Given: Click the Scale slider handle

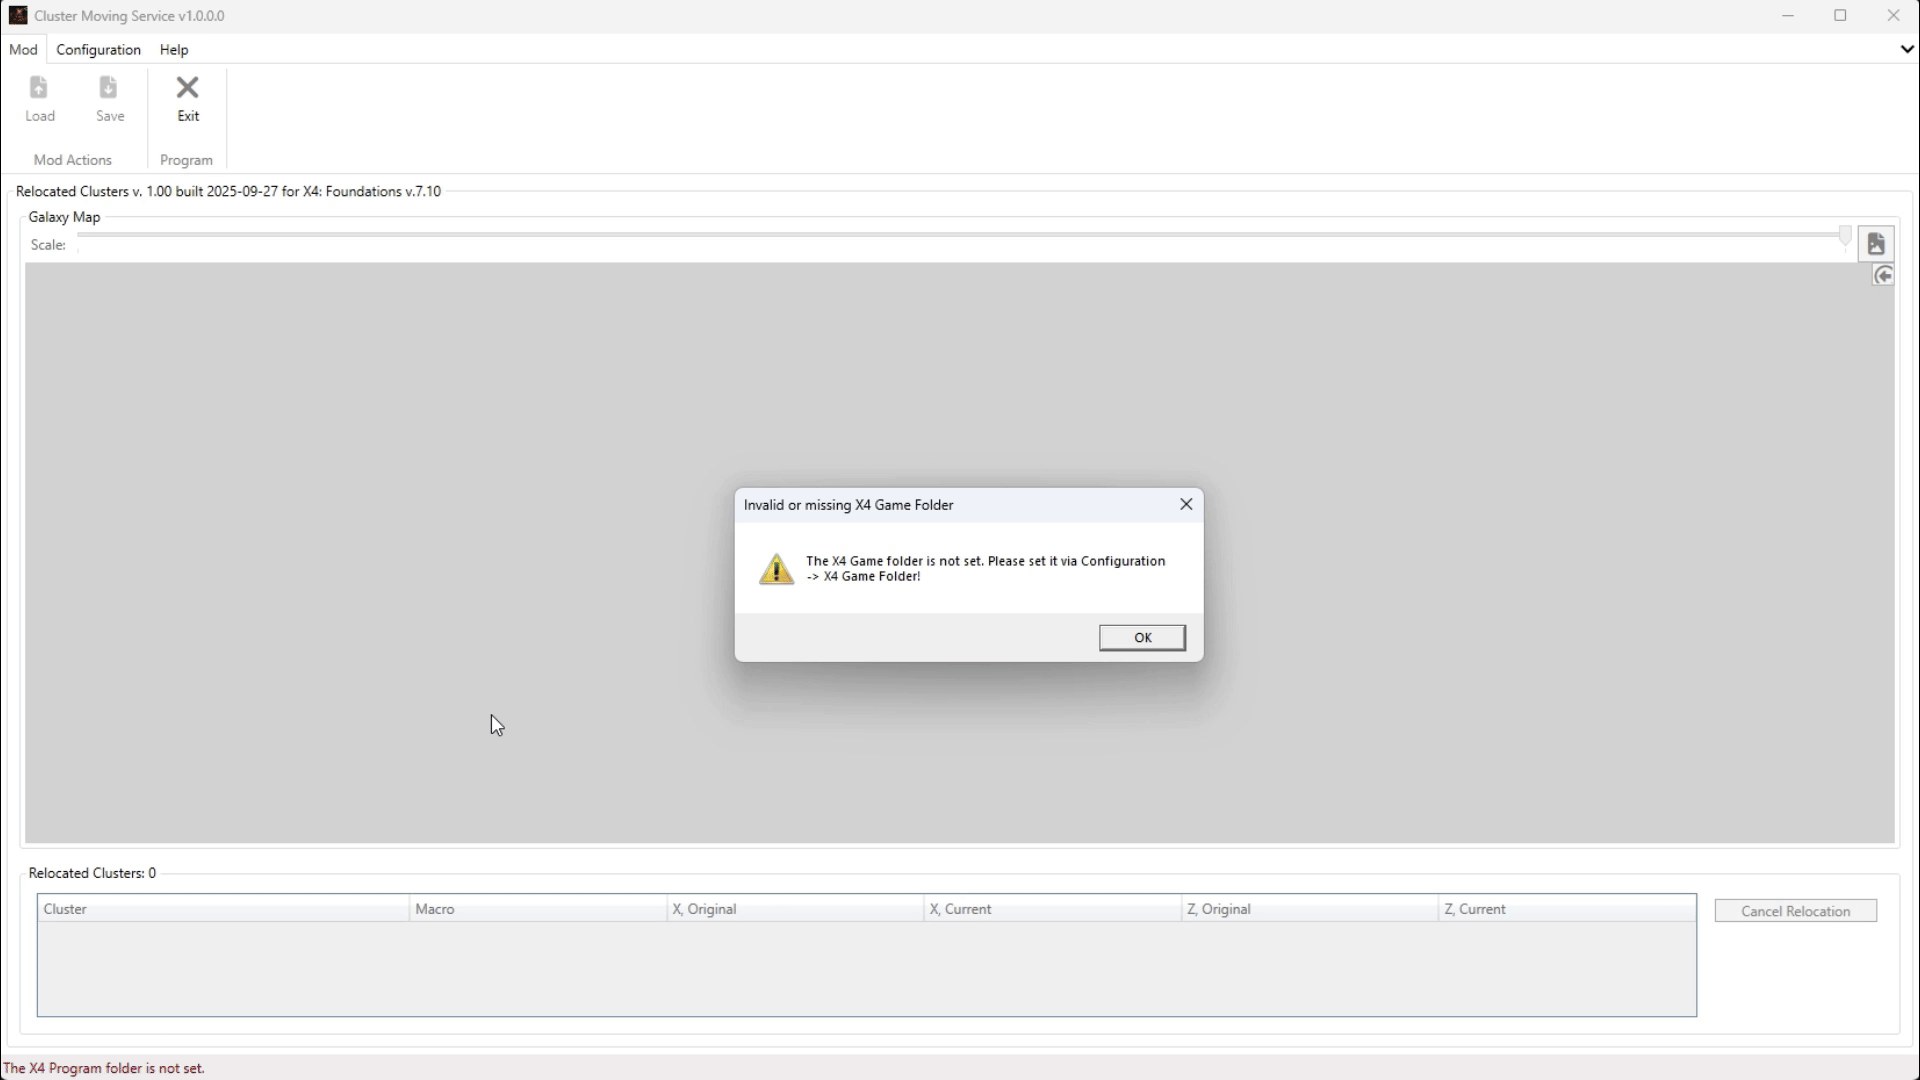Looking at the screenshot, I should [1845, 236].
